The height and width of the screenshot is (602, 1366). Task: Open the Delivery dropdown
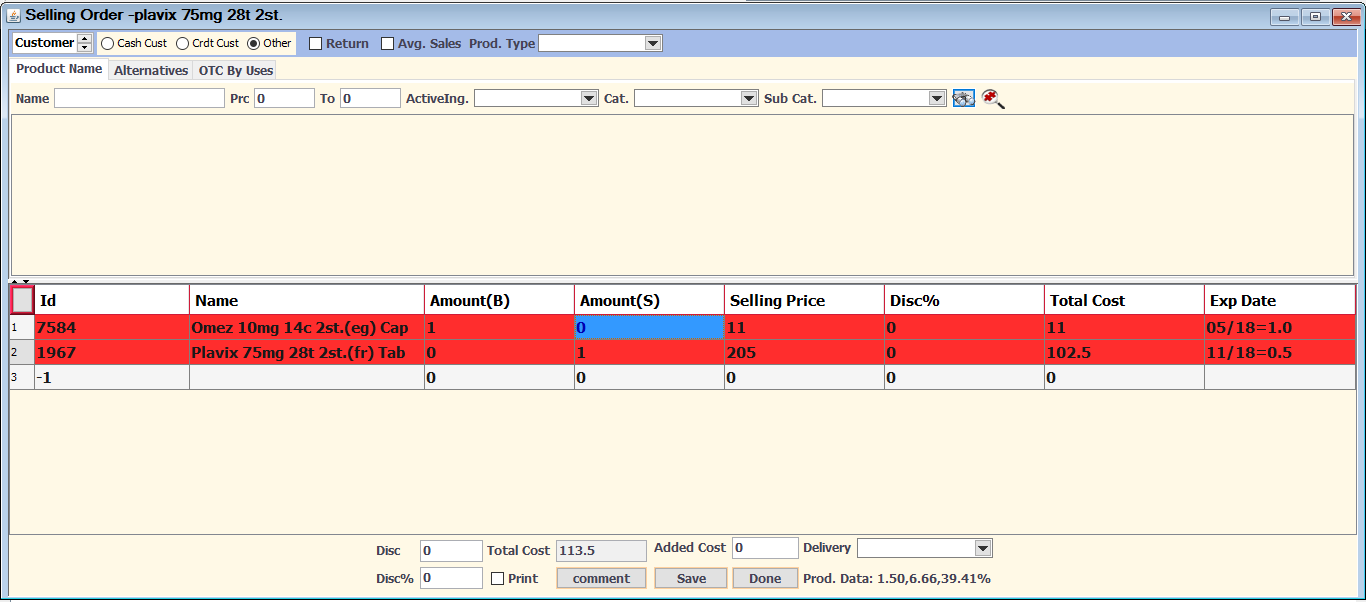(x=983, y=548)
